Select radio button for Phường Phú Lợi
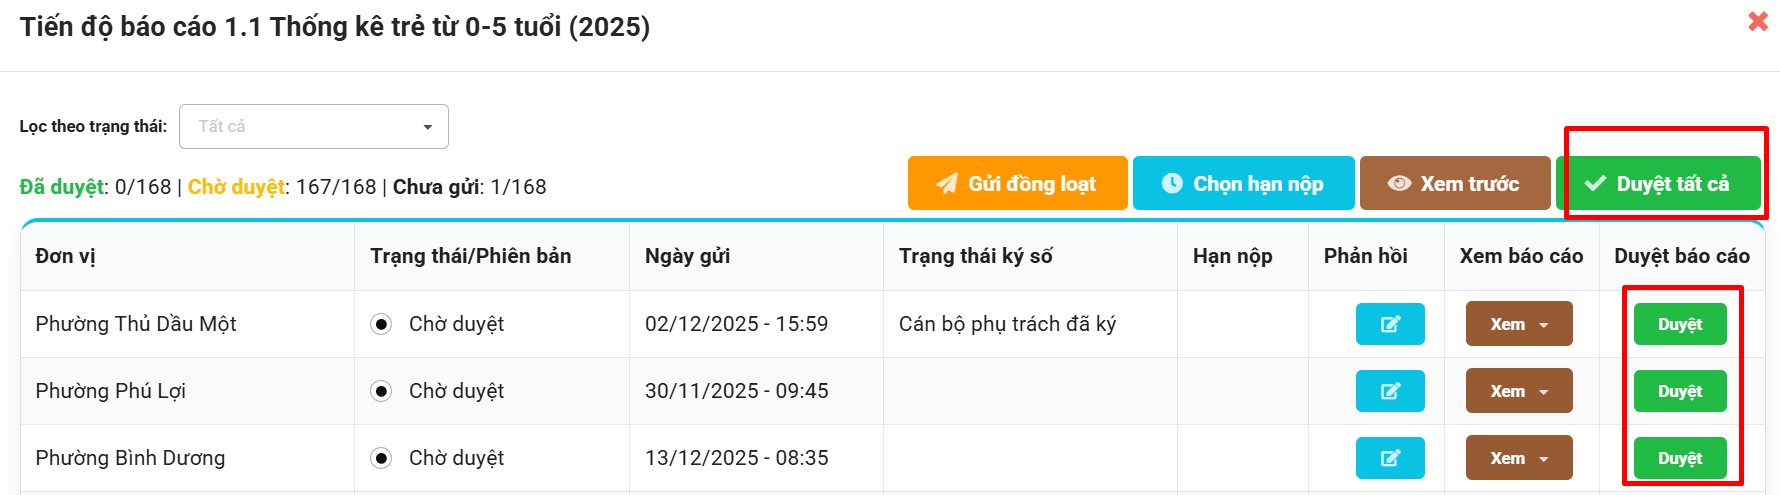The width and height of the screenshot is (1780, 495). [381, 391]
